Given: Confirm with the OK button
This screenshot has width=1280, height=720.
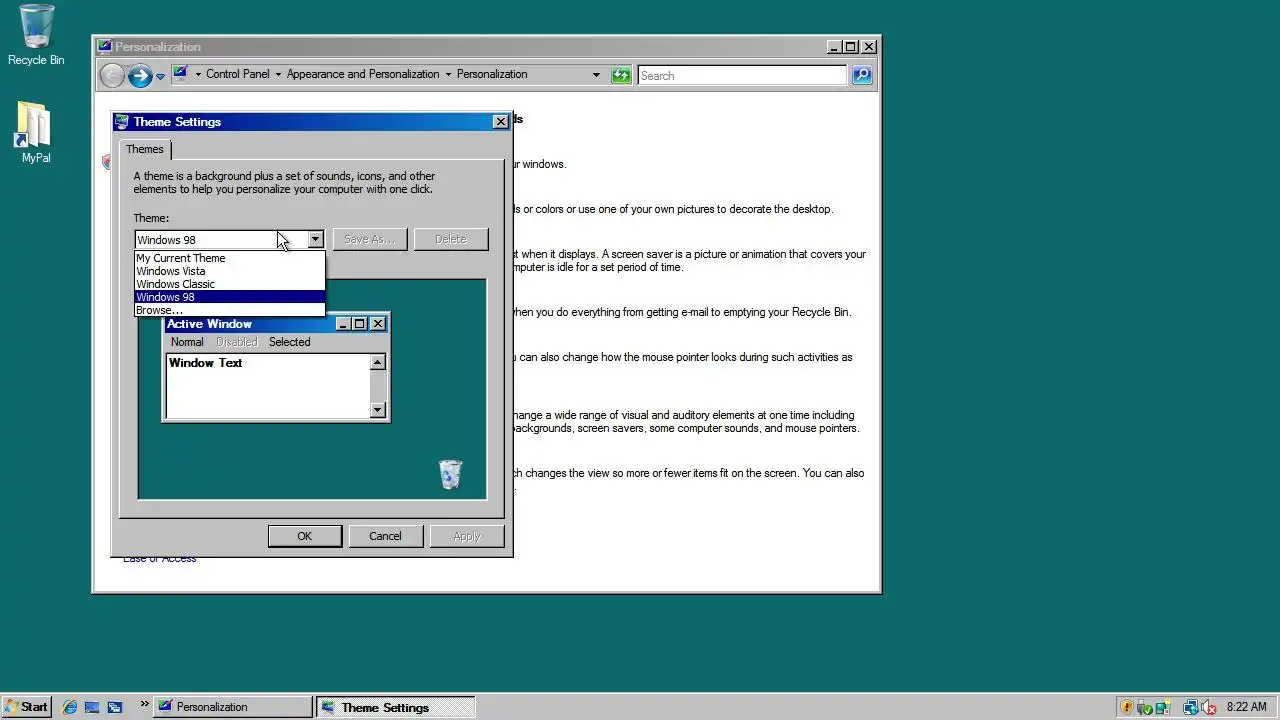Looking at the screenshot, I should pyautogui.click(x=305, y=536).
